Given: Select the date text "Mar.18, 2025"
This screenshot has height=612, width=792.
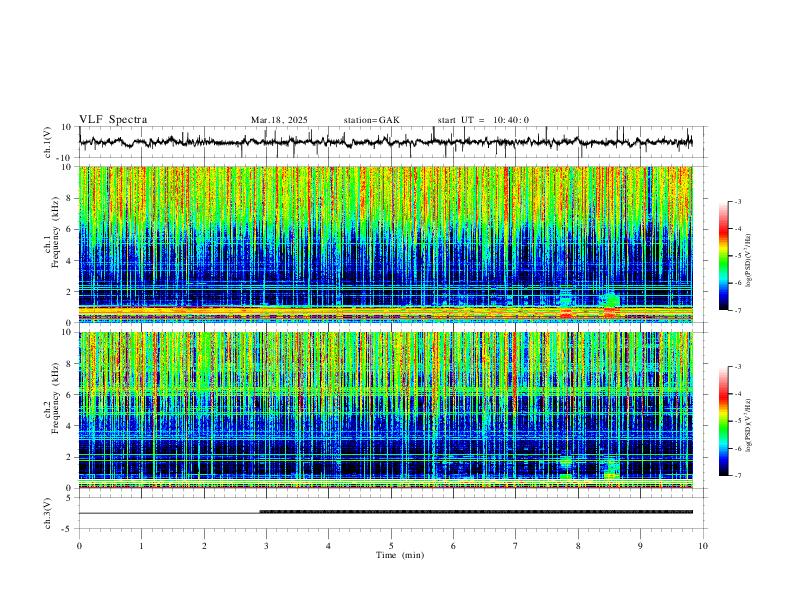Looking at the screenshot, I should coord(279,120).
